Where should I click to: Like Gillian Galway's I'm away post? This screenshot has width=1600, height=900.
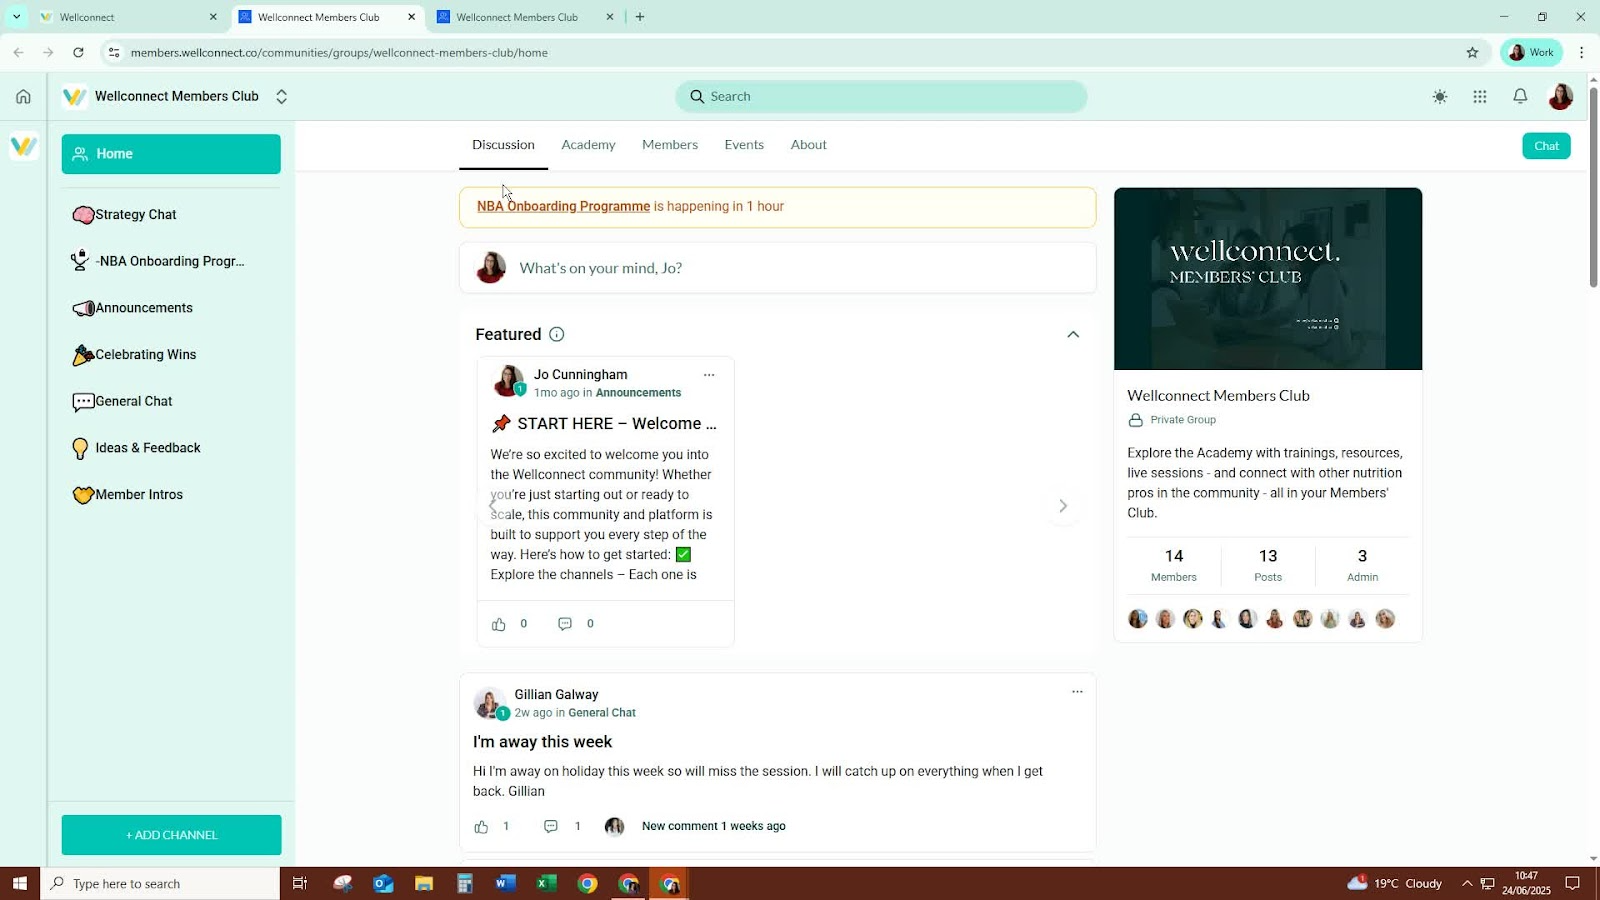(481, 827)
